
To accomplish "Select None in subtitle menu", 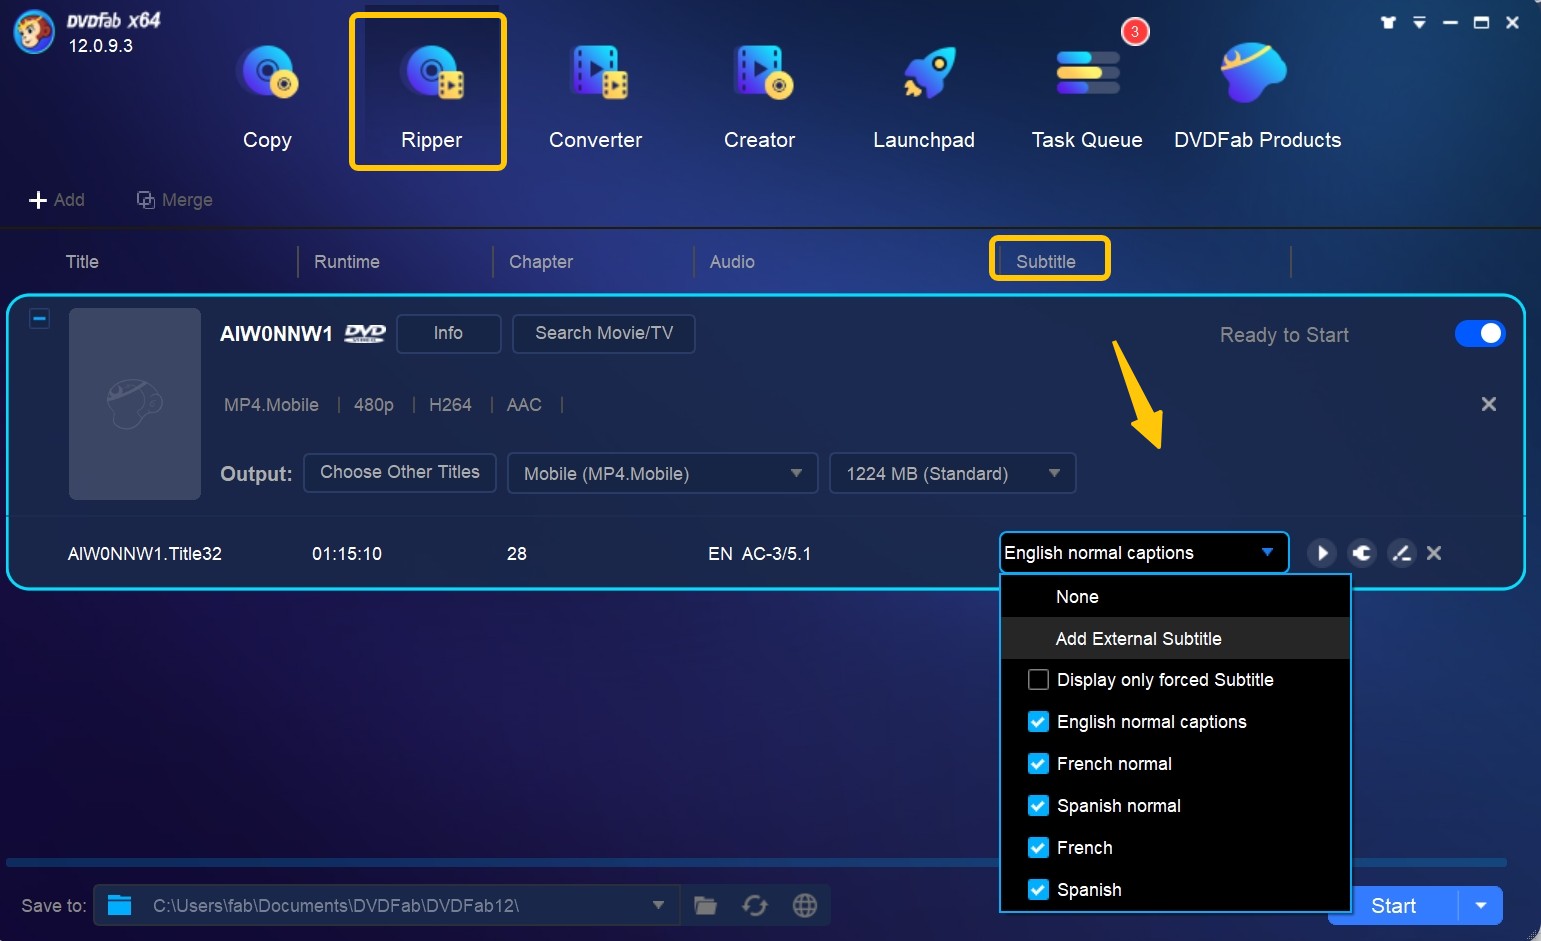I will tap(1176, 597).
